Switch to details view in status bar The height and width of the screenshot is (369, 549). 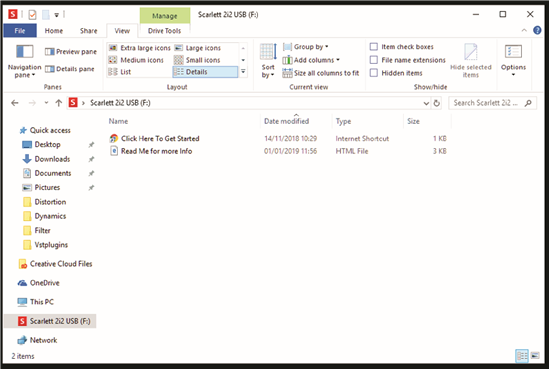(522, 356)
